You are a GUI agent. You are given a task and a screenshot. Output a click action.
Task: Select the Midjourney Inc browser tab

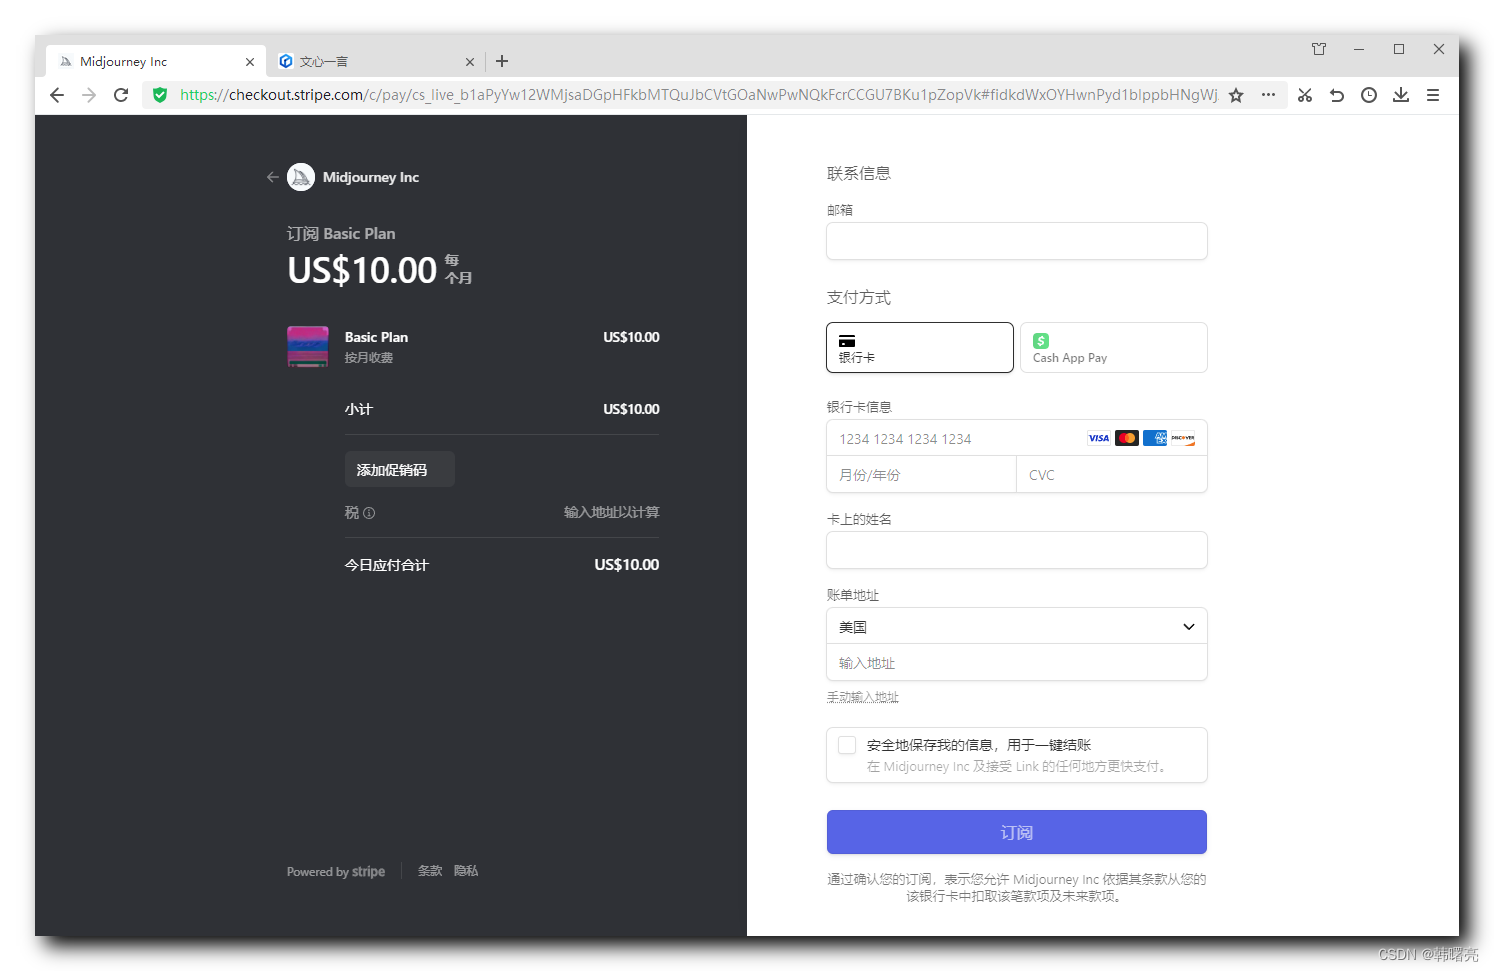point(156,61)
